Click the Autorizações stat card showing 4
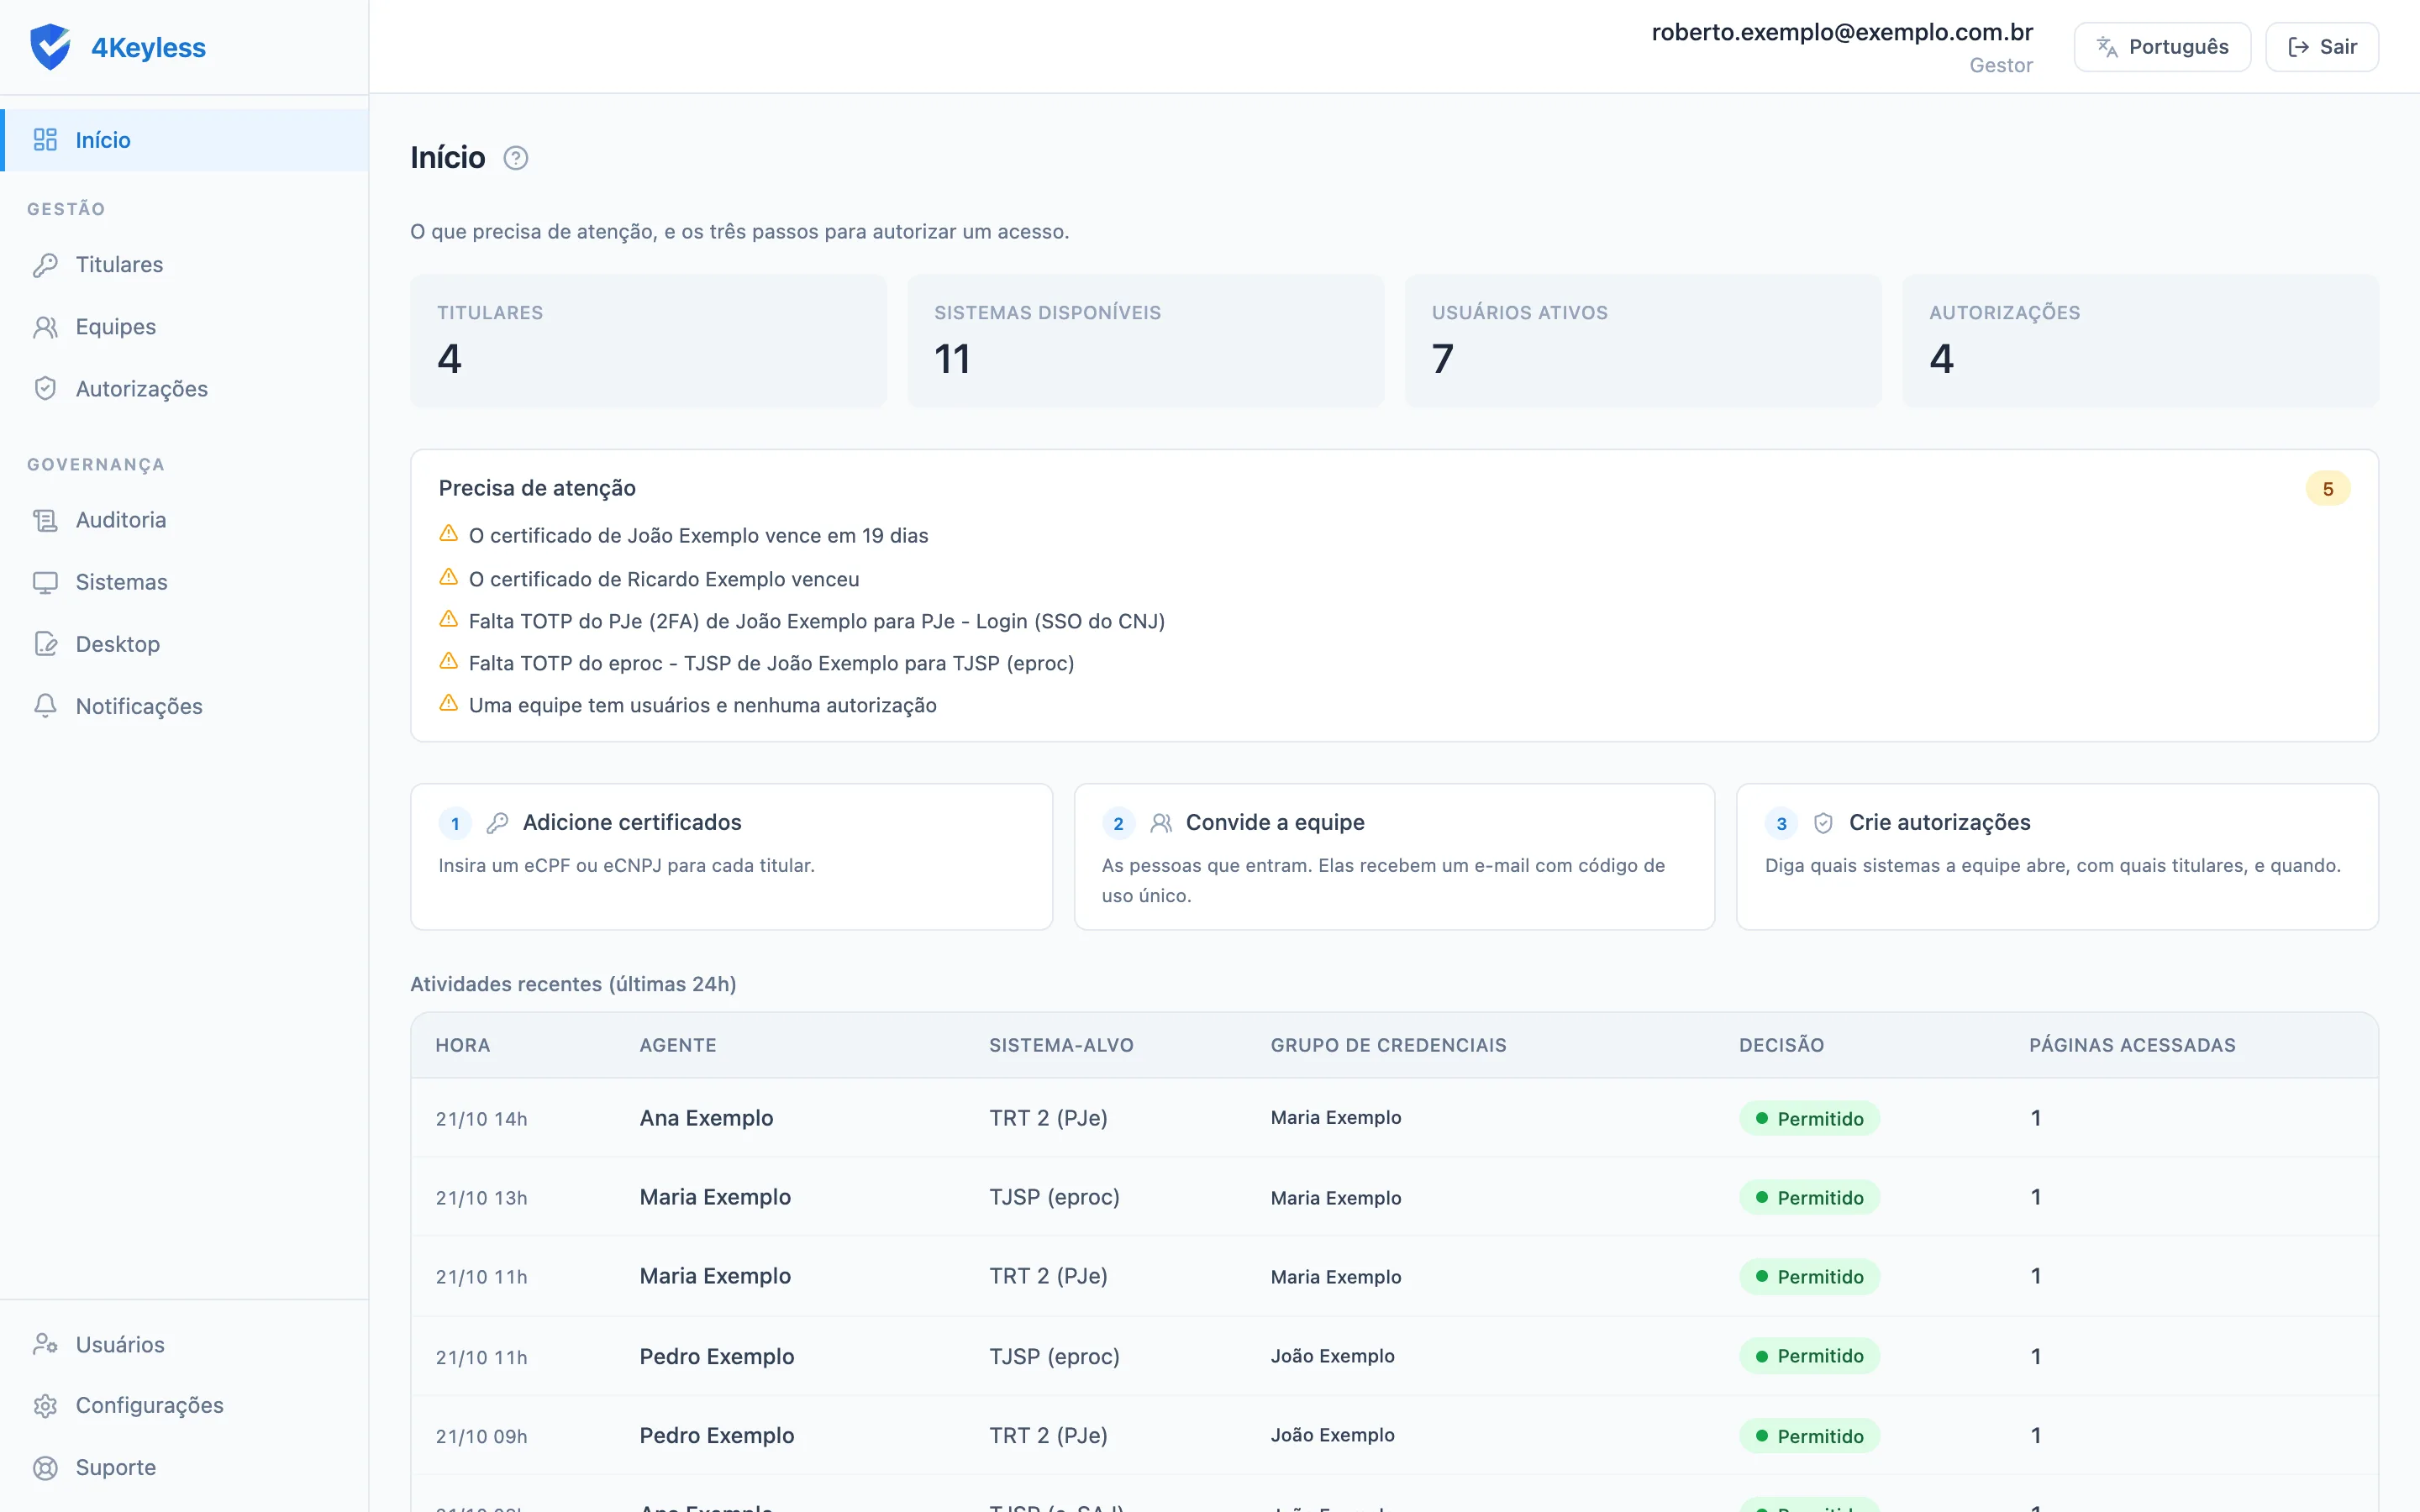 pyautogui.click(x=2140, y=341)
